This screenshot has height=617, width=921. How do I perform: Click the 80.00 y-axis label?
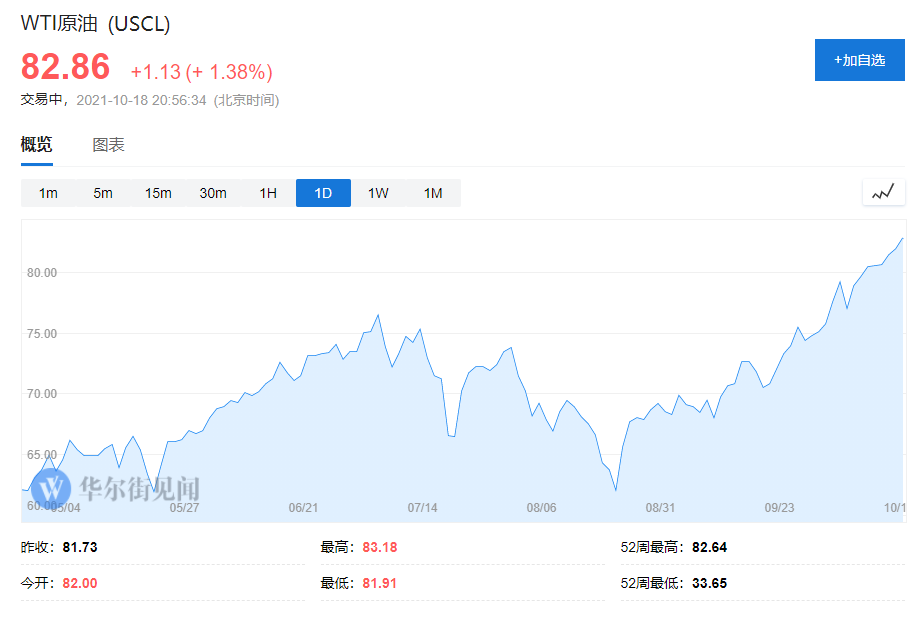42,273
